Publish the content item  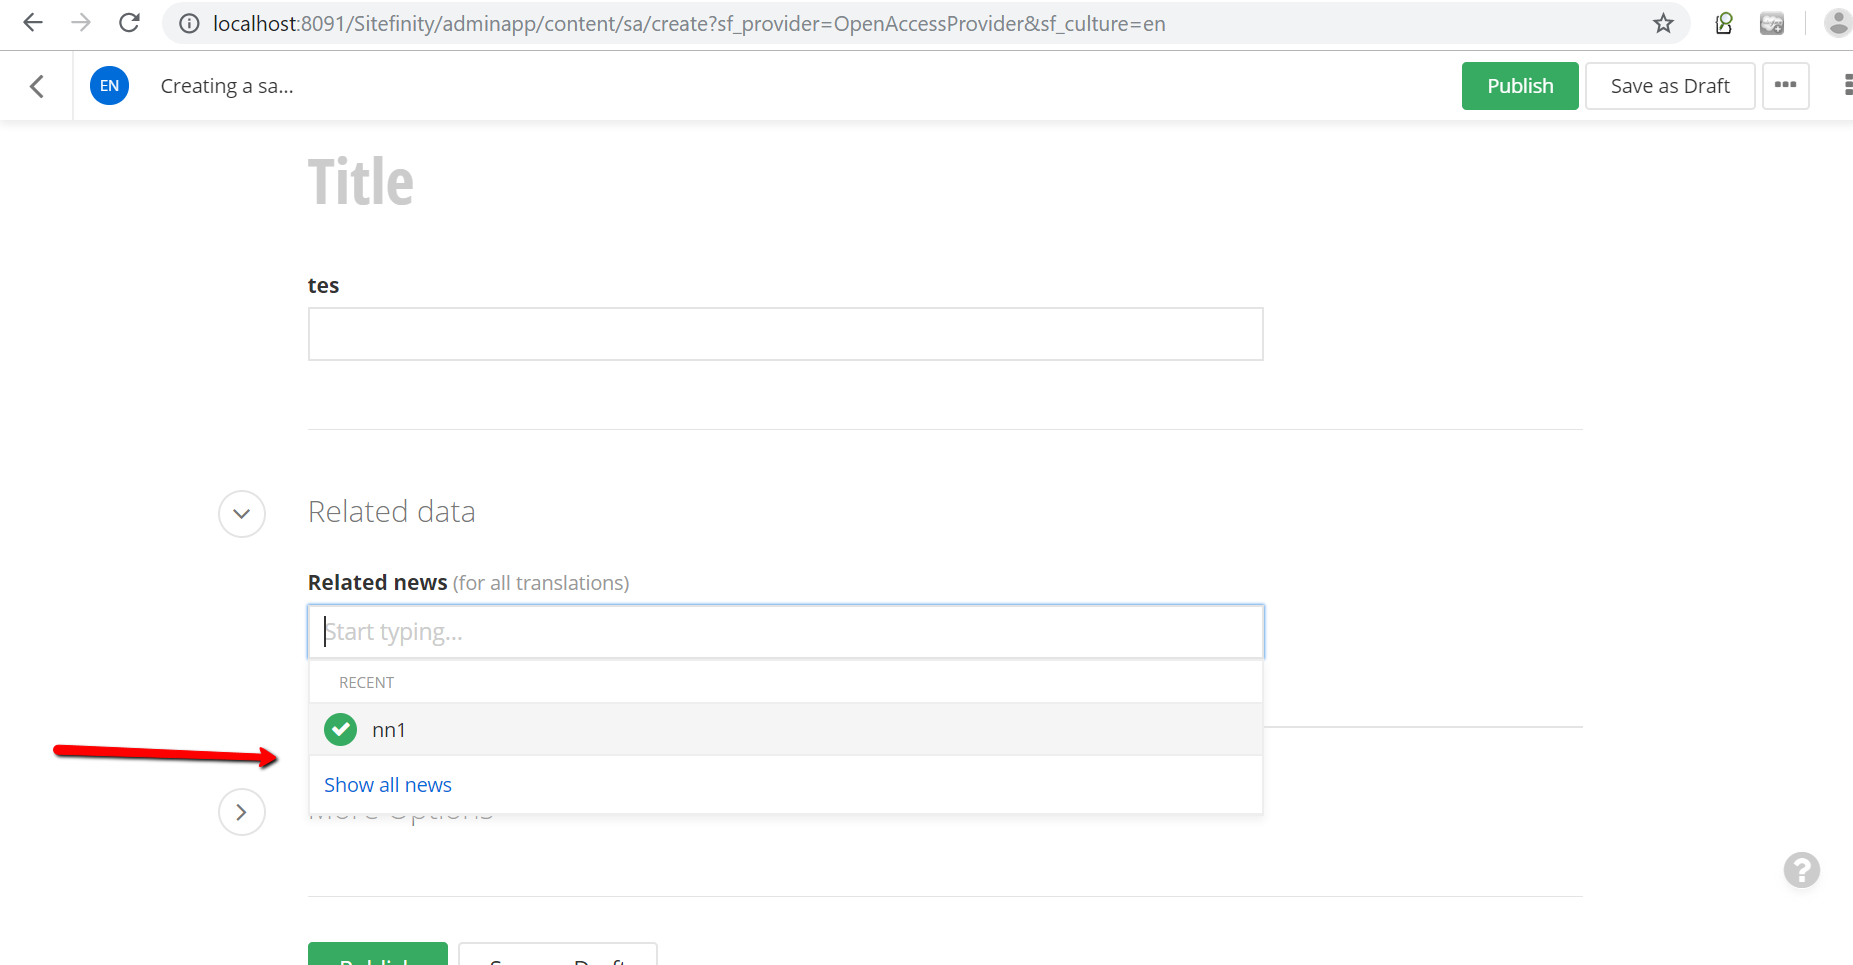(x=1519, y=85)
